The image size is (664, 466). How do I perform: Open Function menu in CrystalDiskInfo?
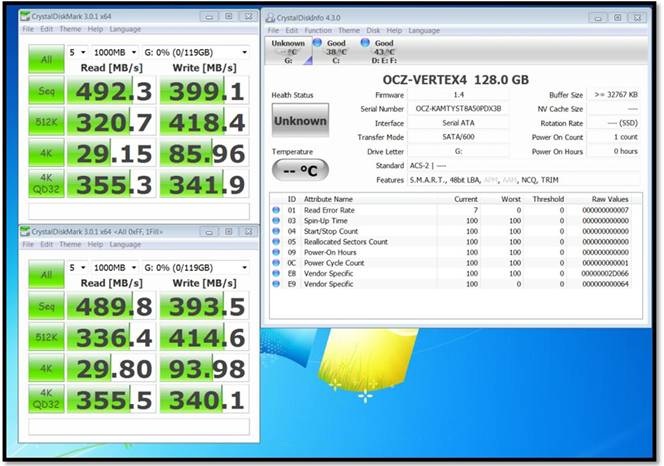pyautogui.click(x=318, y=31)
